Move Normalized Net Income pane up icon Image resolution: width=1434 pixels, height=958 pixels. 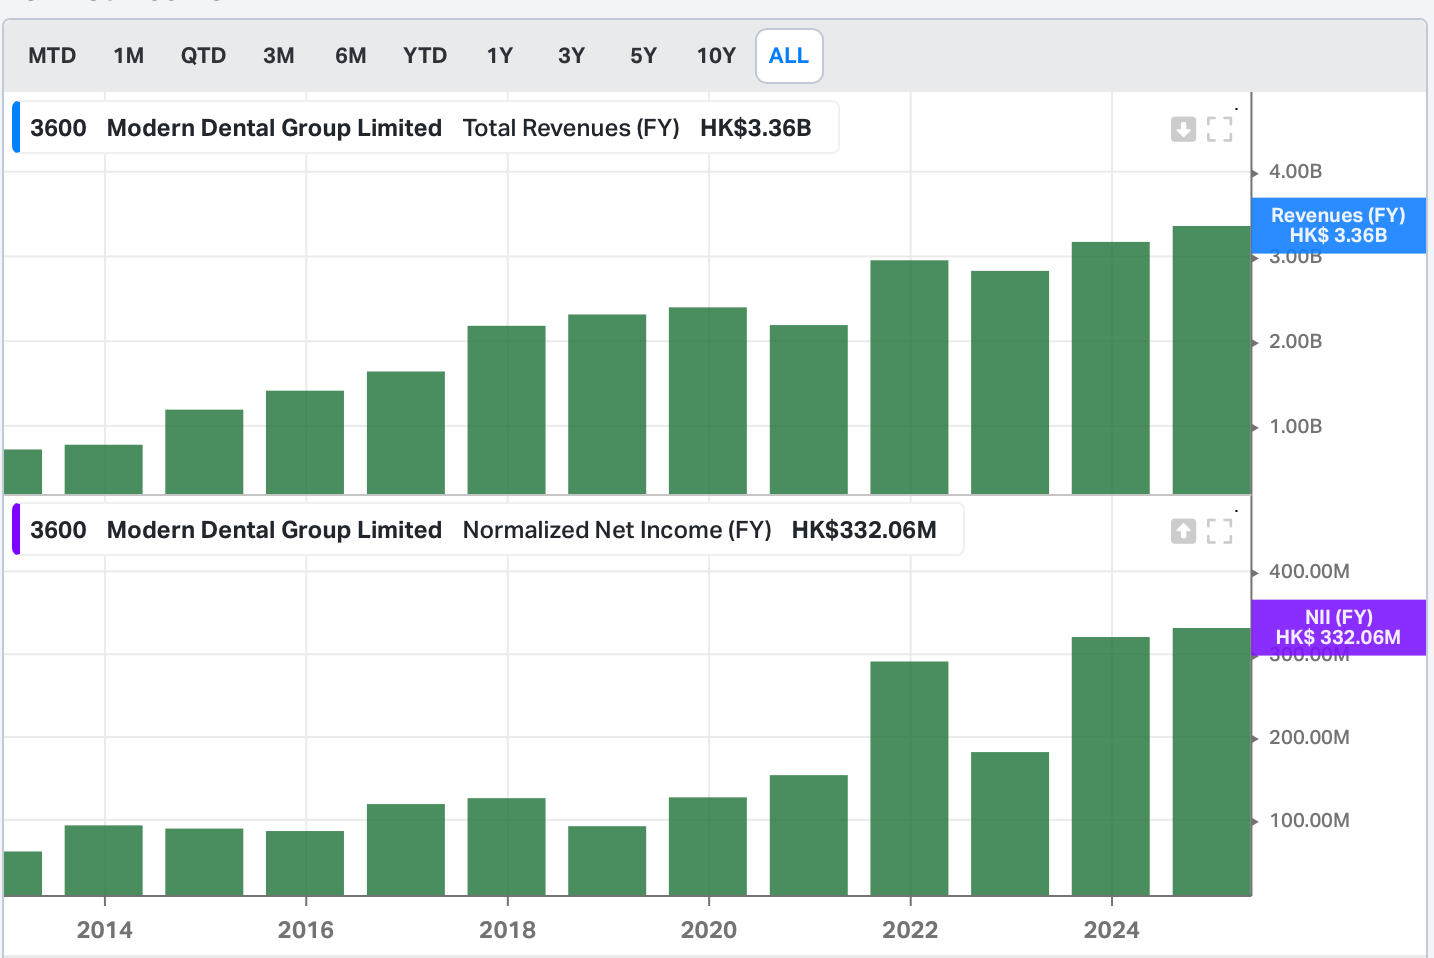click(1183, 531)
